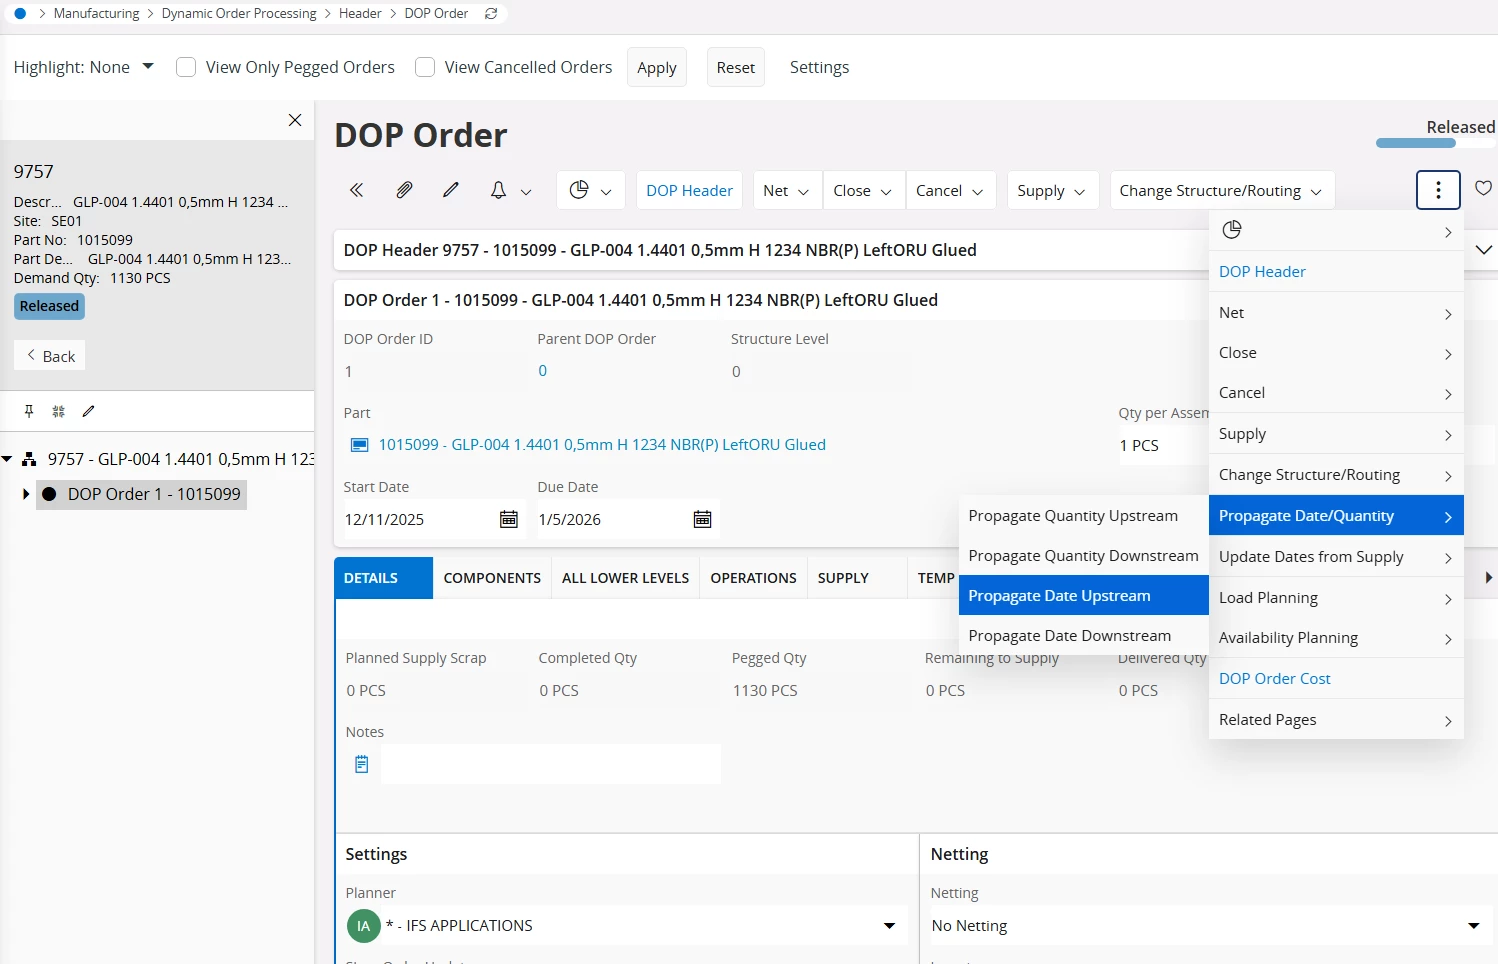Open the Start Date calendar picker
This screenshot has height=964, width=1498.
tap(508, 519)
